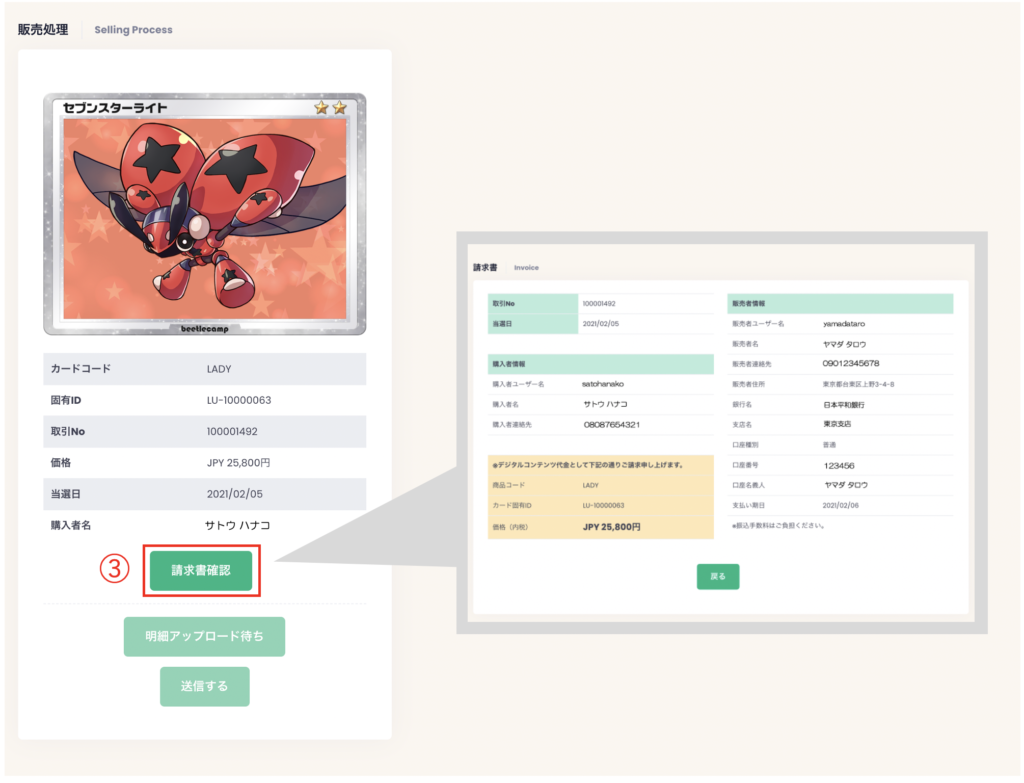Screen dimensions: 1024x783
Task: Select the 口座番号 label
Action: 745,465
